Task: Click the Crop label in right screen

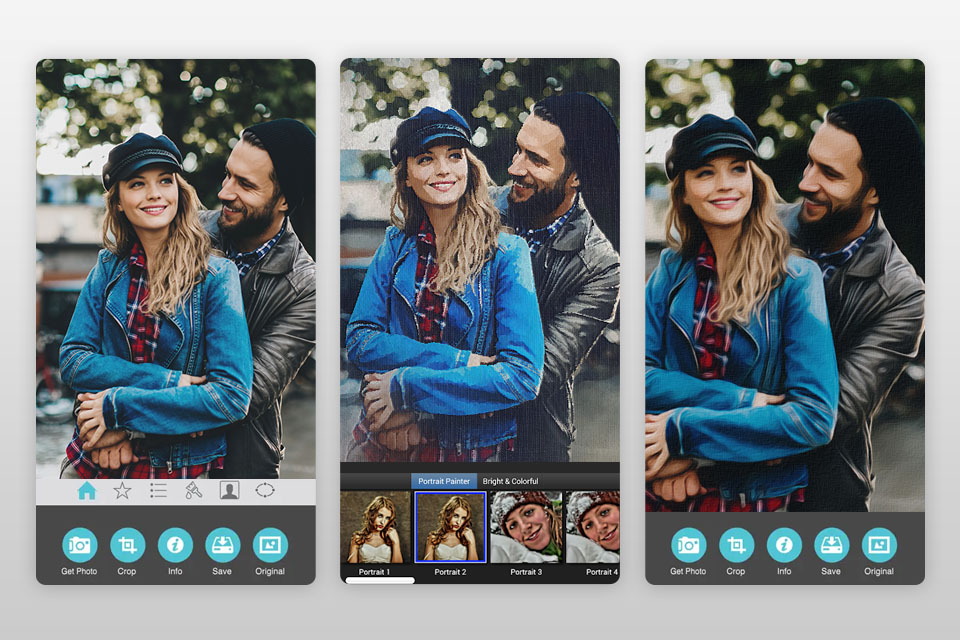Action: tap(735, 571)
